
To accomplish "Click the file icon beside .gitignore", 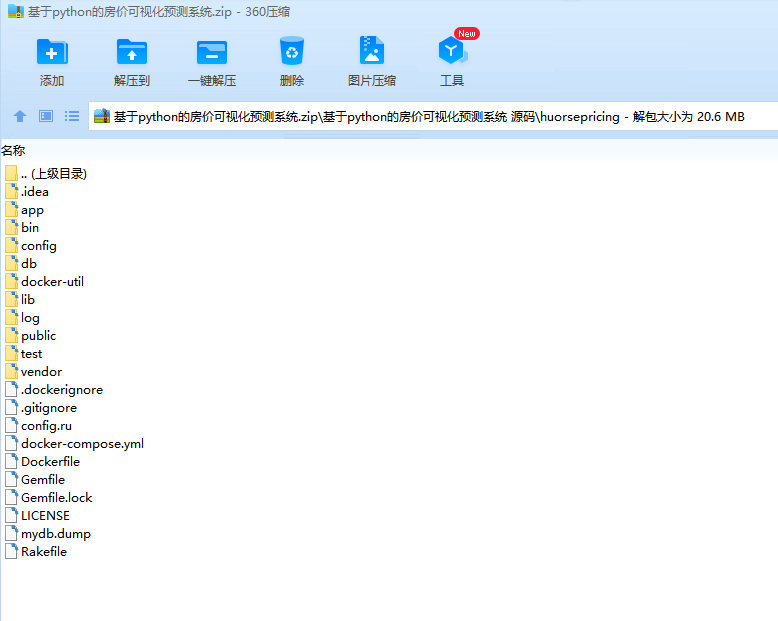I will (12, 407).
